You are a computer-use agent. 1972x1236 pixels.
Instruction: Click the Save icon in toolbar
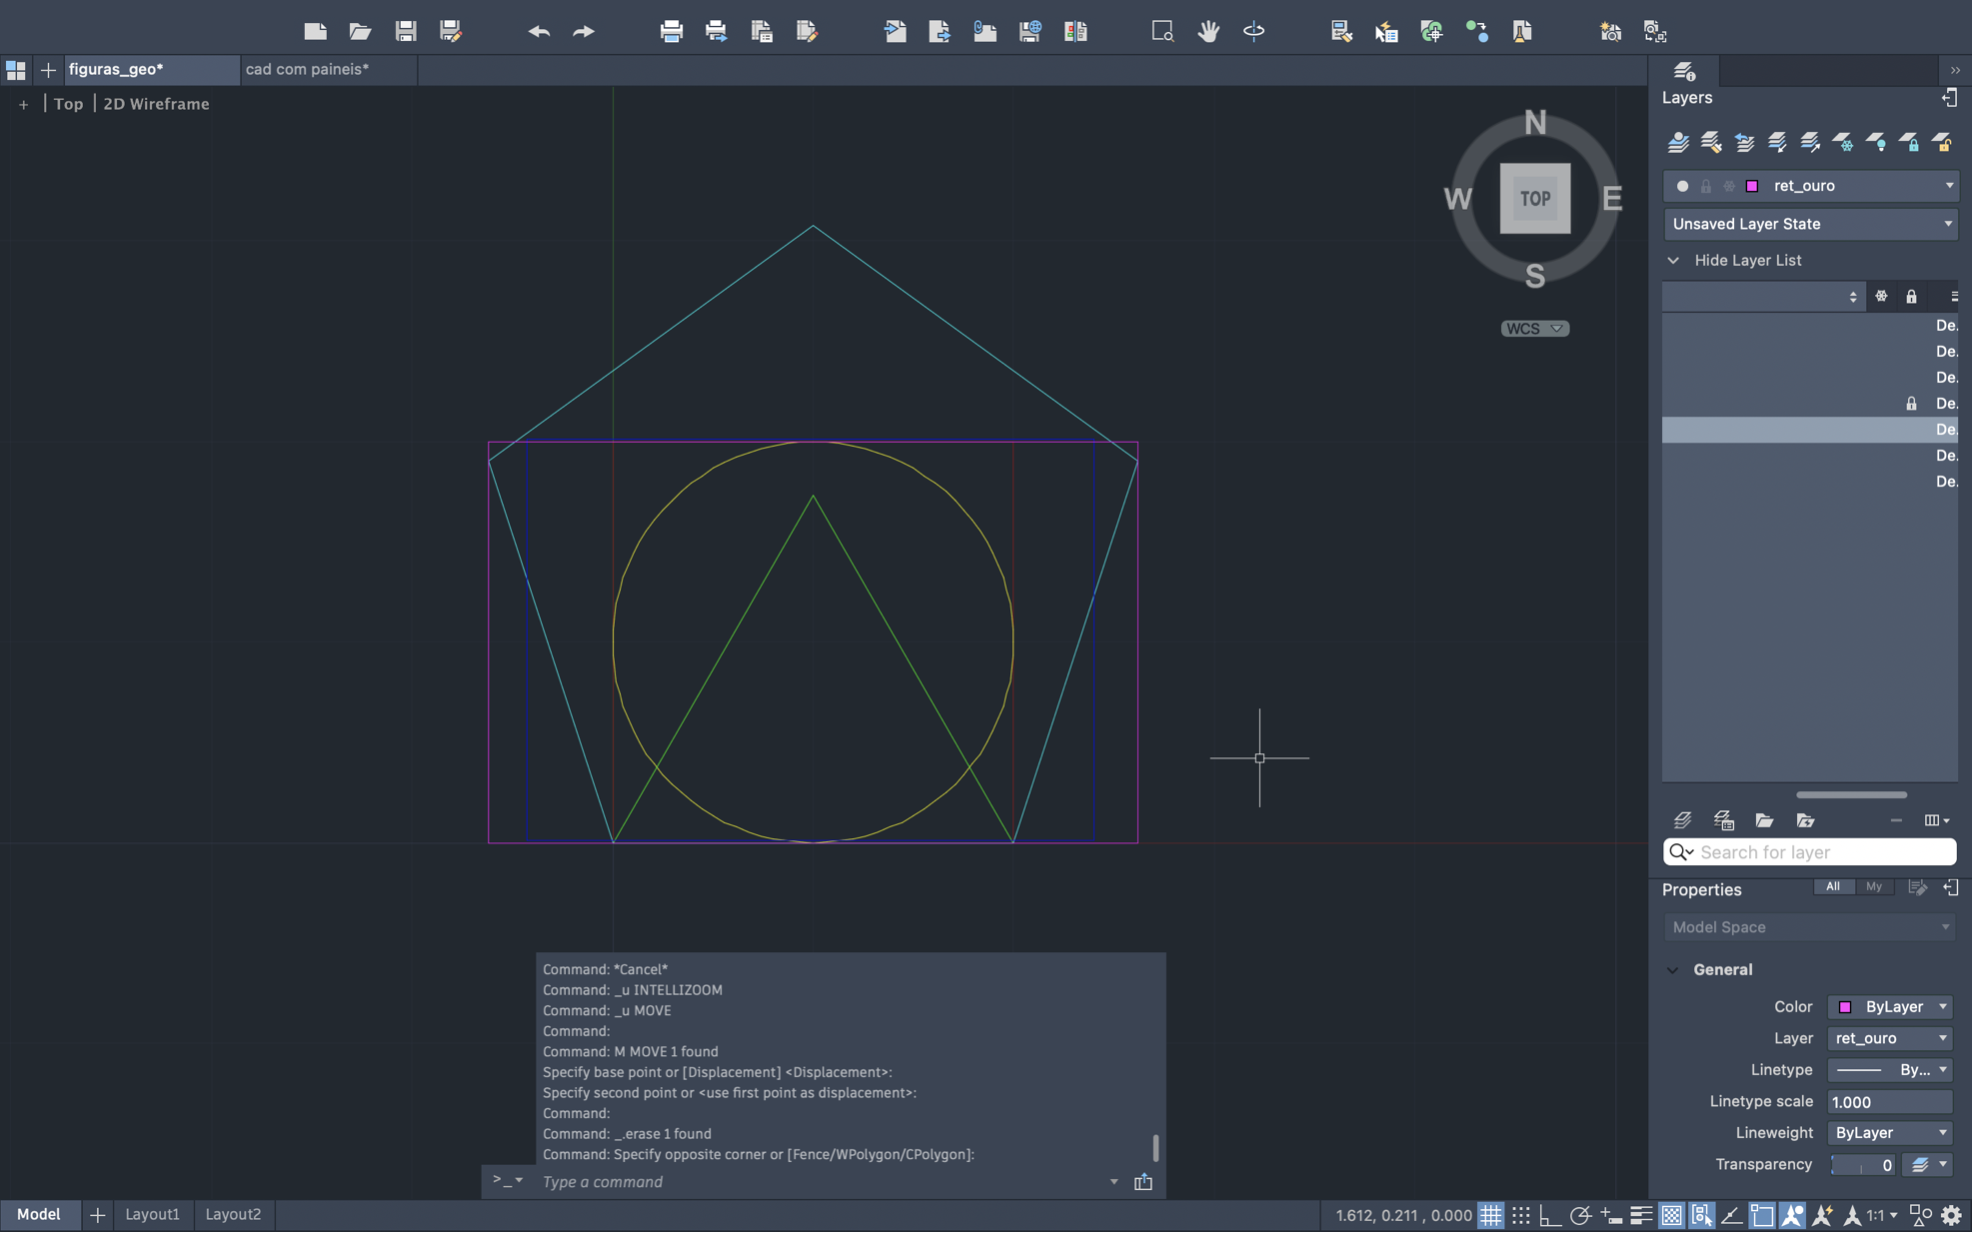coord(405,32)
